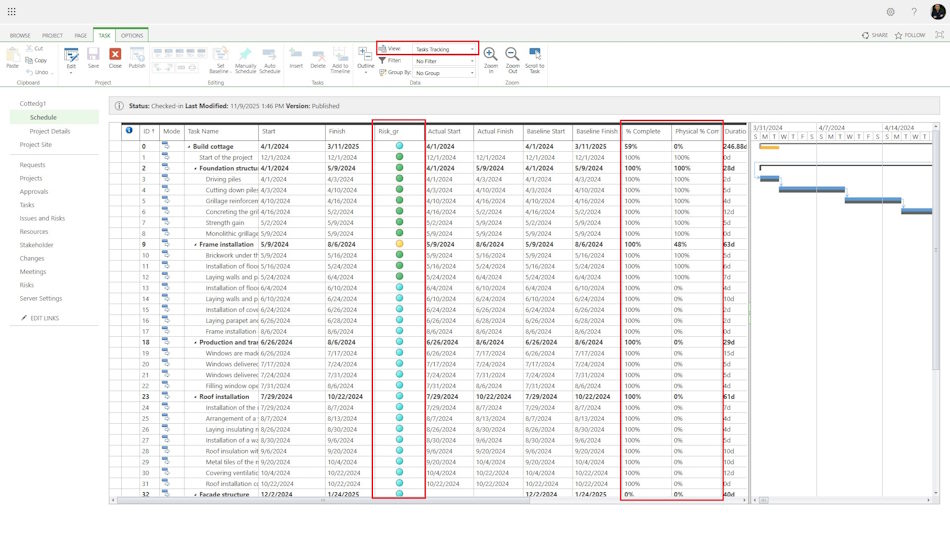Viewport: 950px width, 534px height.
Task: Click the Baseline Finish column header
Action: click(597, 132)
